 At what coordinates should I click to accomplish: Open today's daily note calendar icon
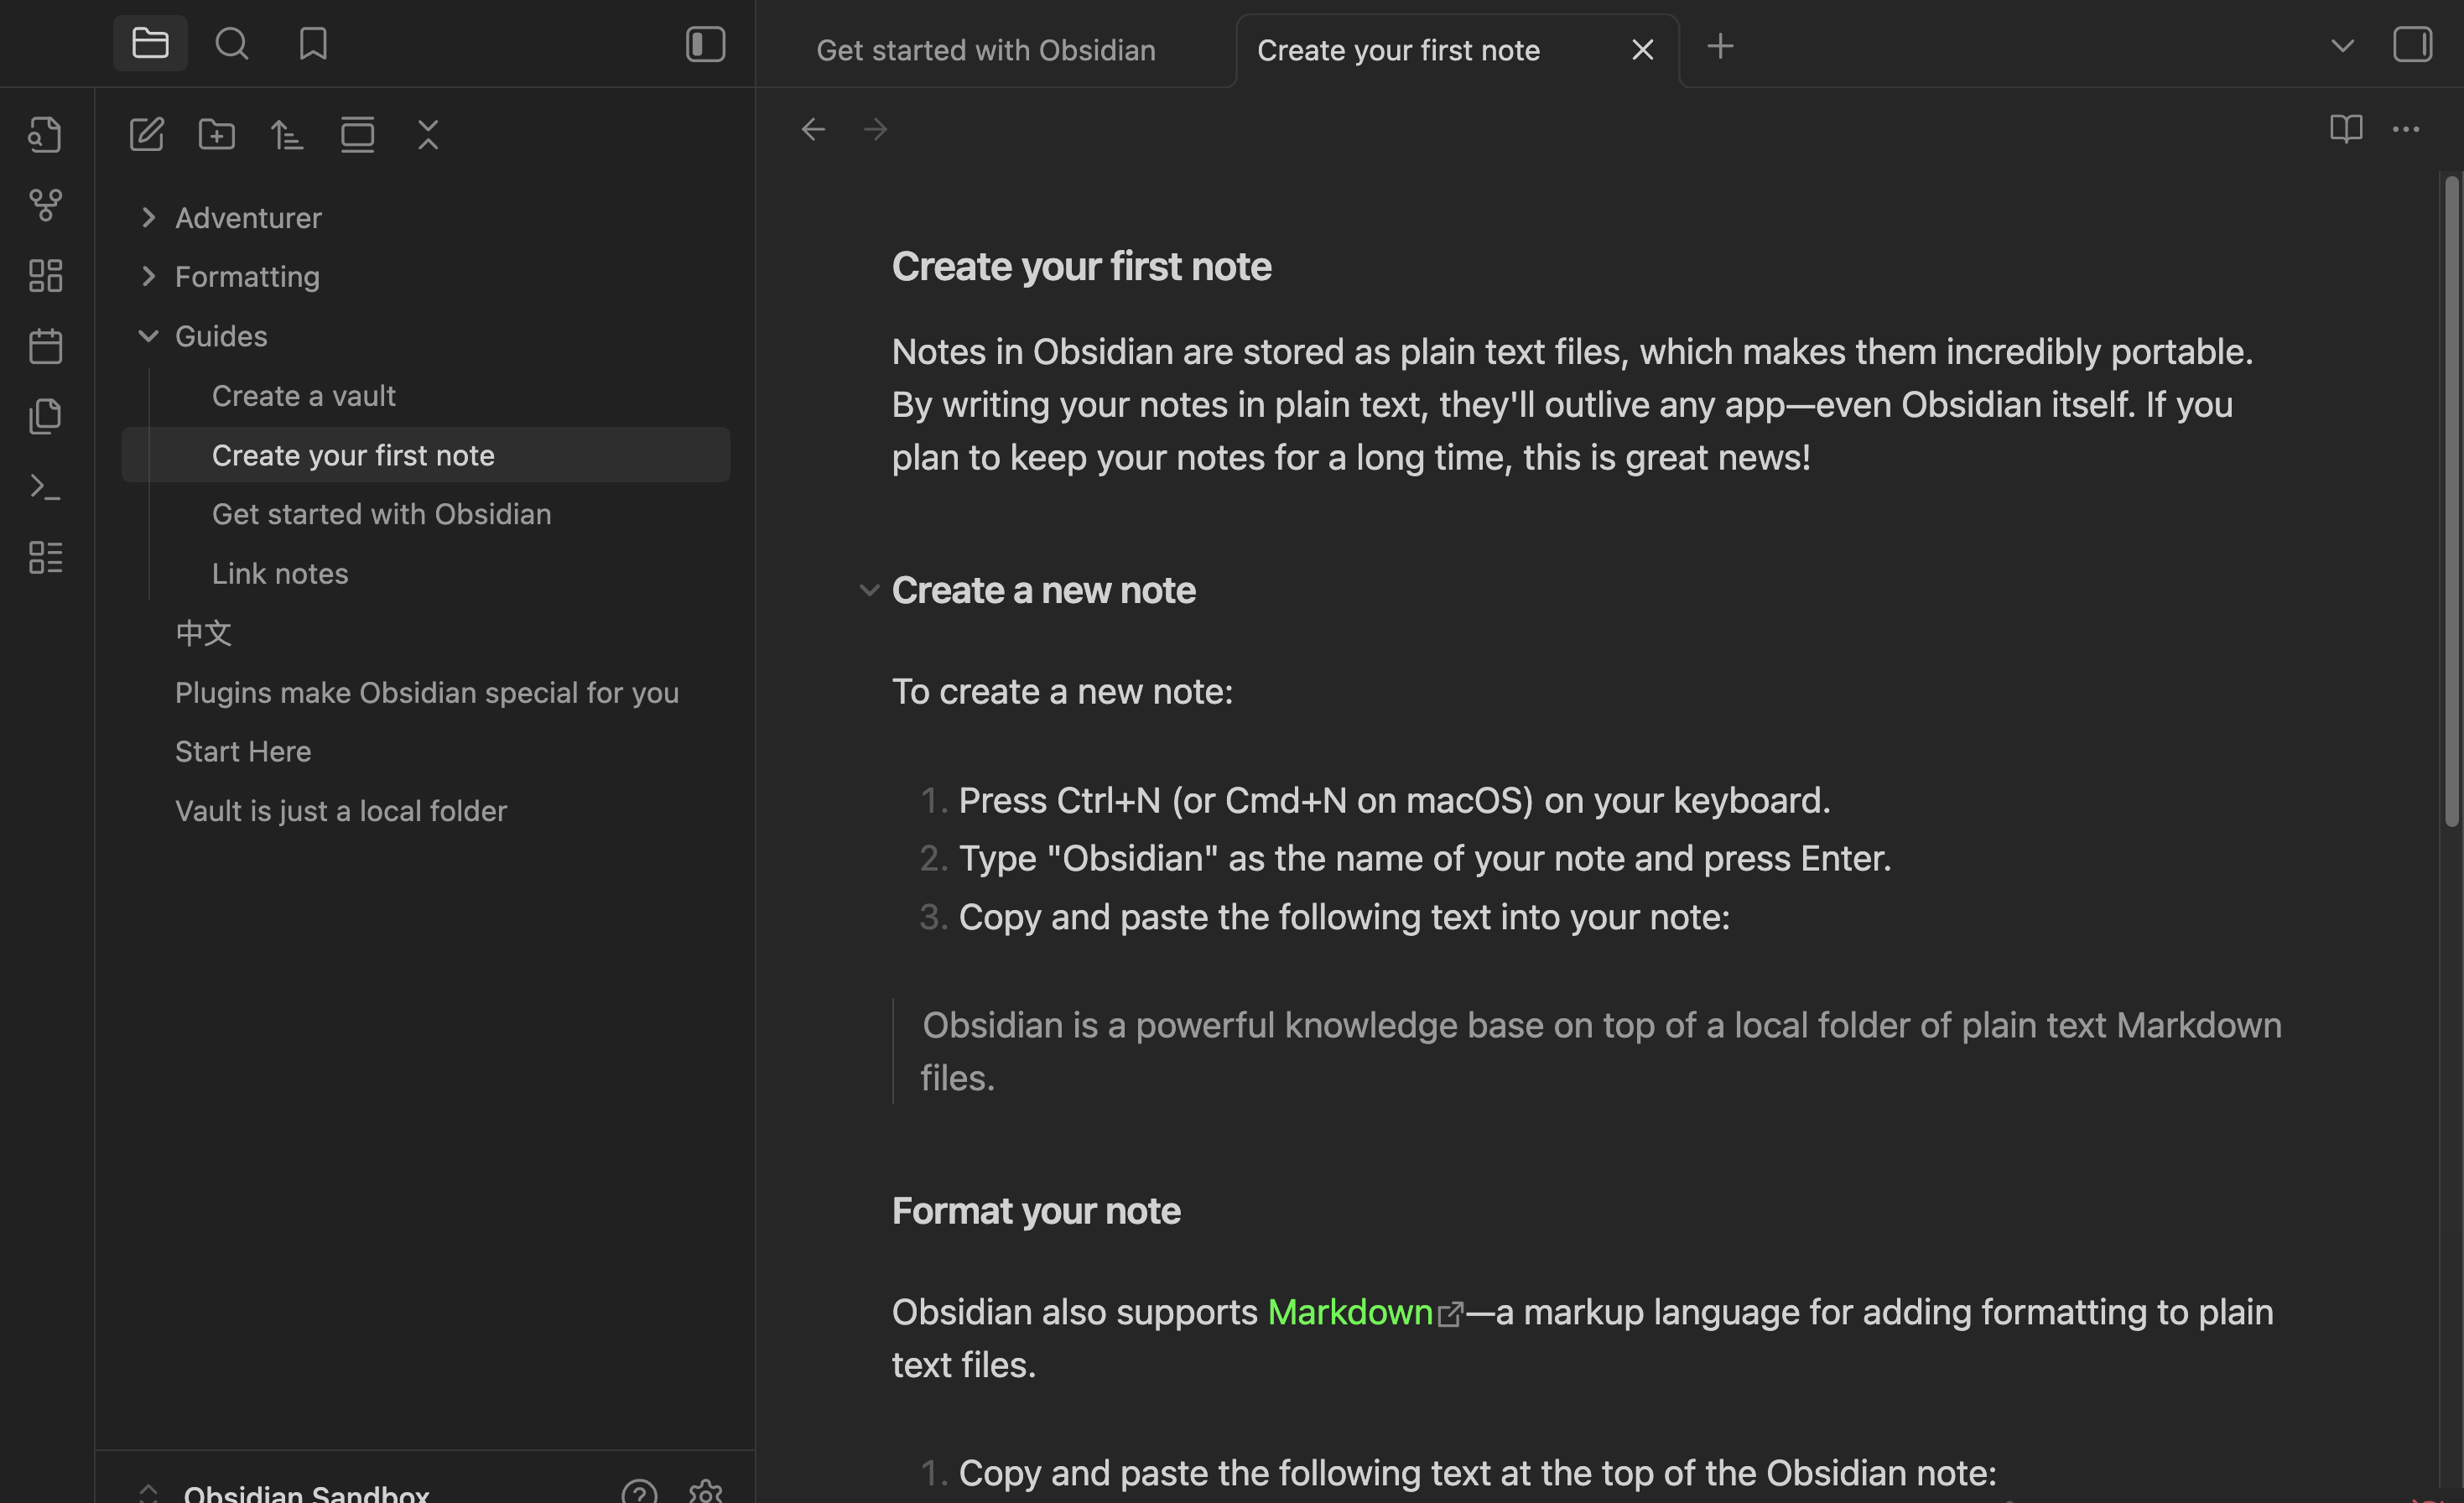point(45,346)
